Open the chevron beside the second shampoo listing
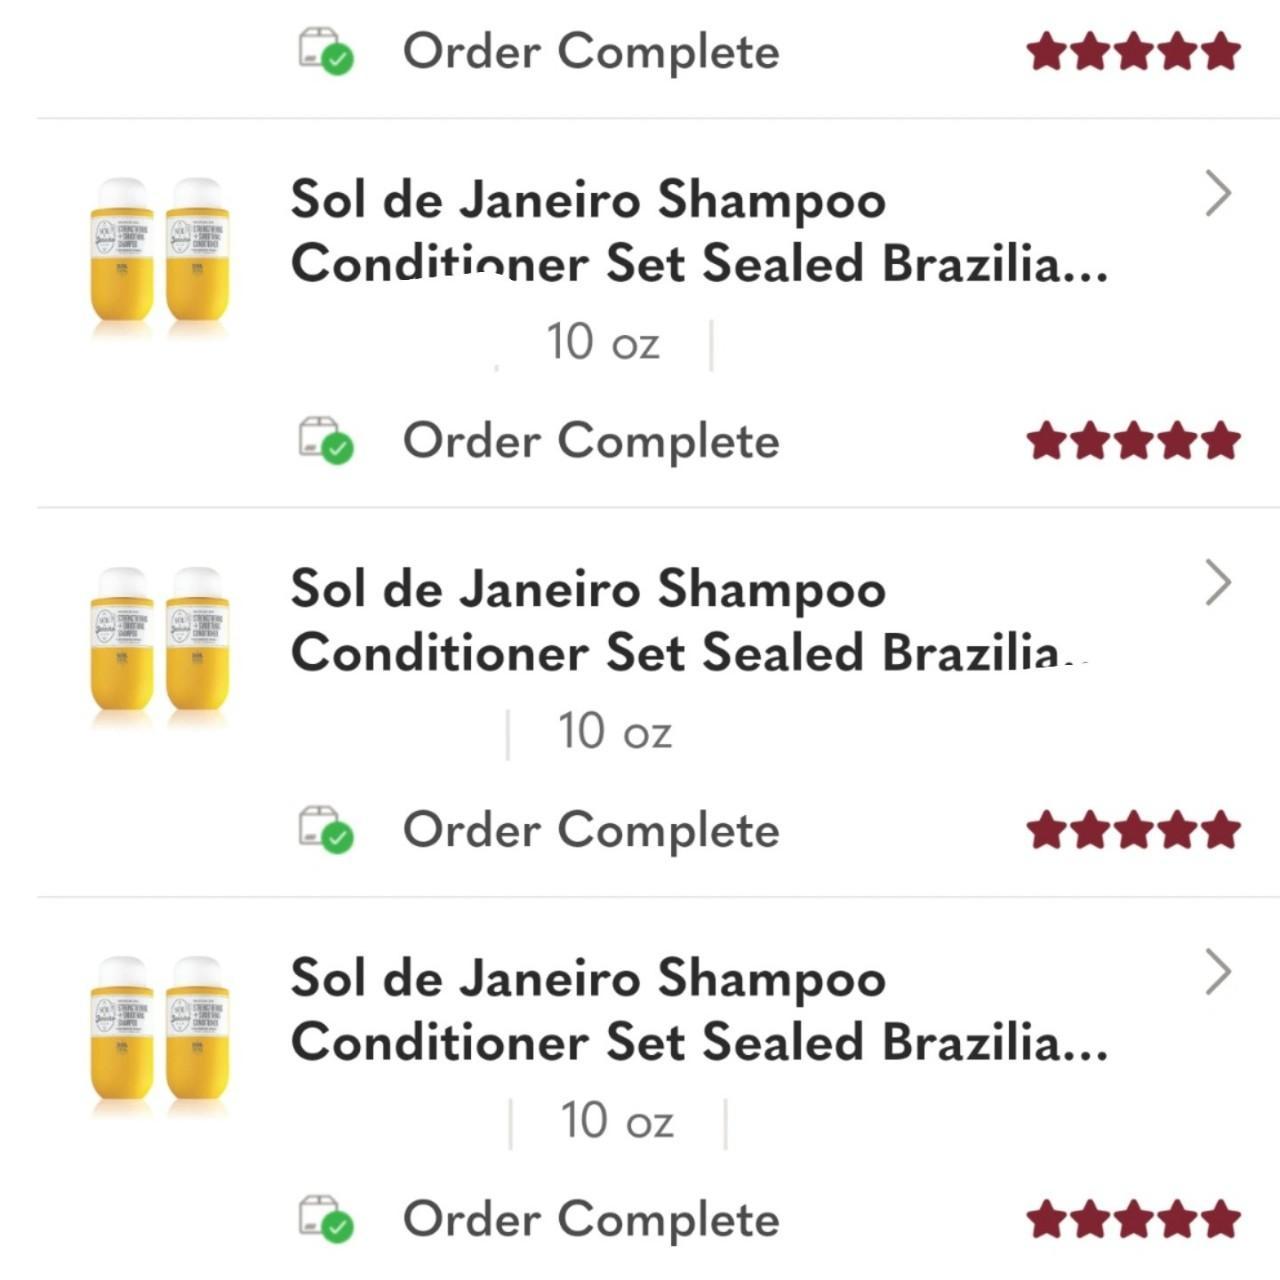The image size is (1280, 1280). coord(1218,580)
